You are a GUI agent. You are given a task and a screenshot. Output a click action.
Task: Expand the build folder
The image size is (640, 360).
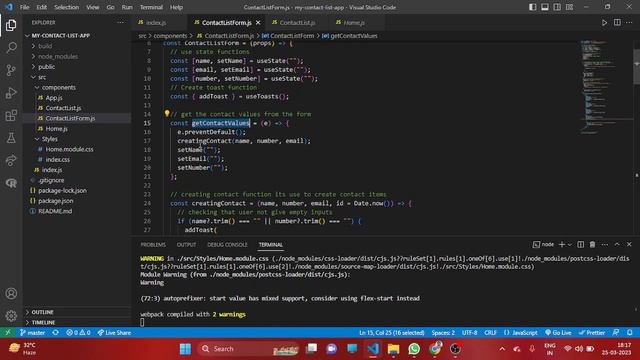(x=45, y=46)
